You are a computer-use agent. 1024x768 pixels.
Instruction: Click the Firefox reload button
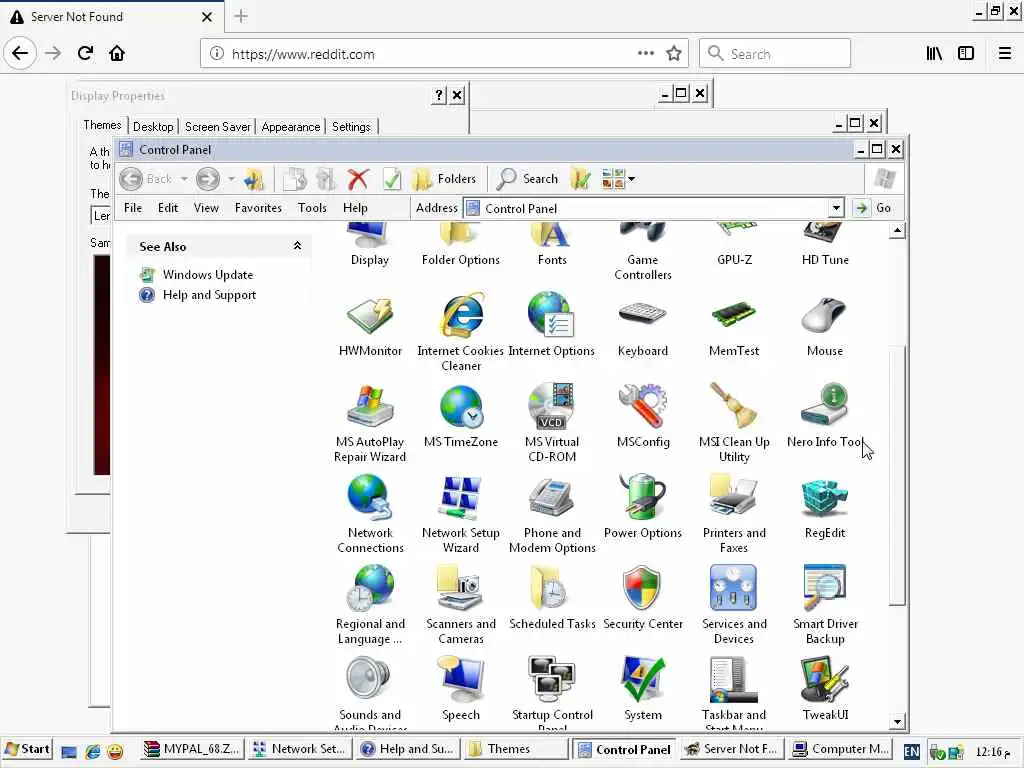point(85,54)
